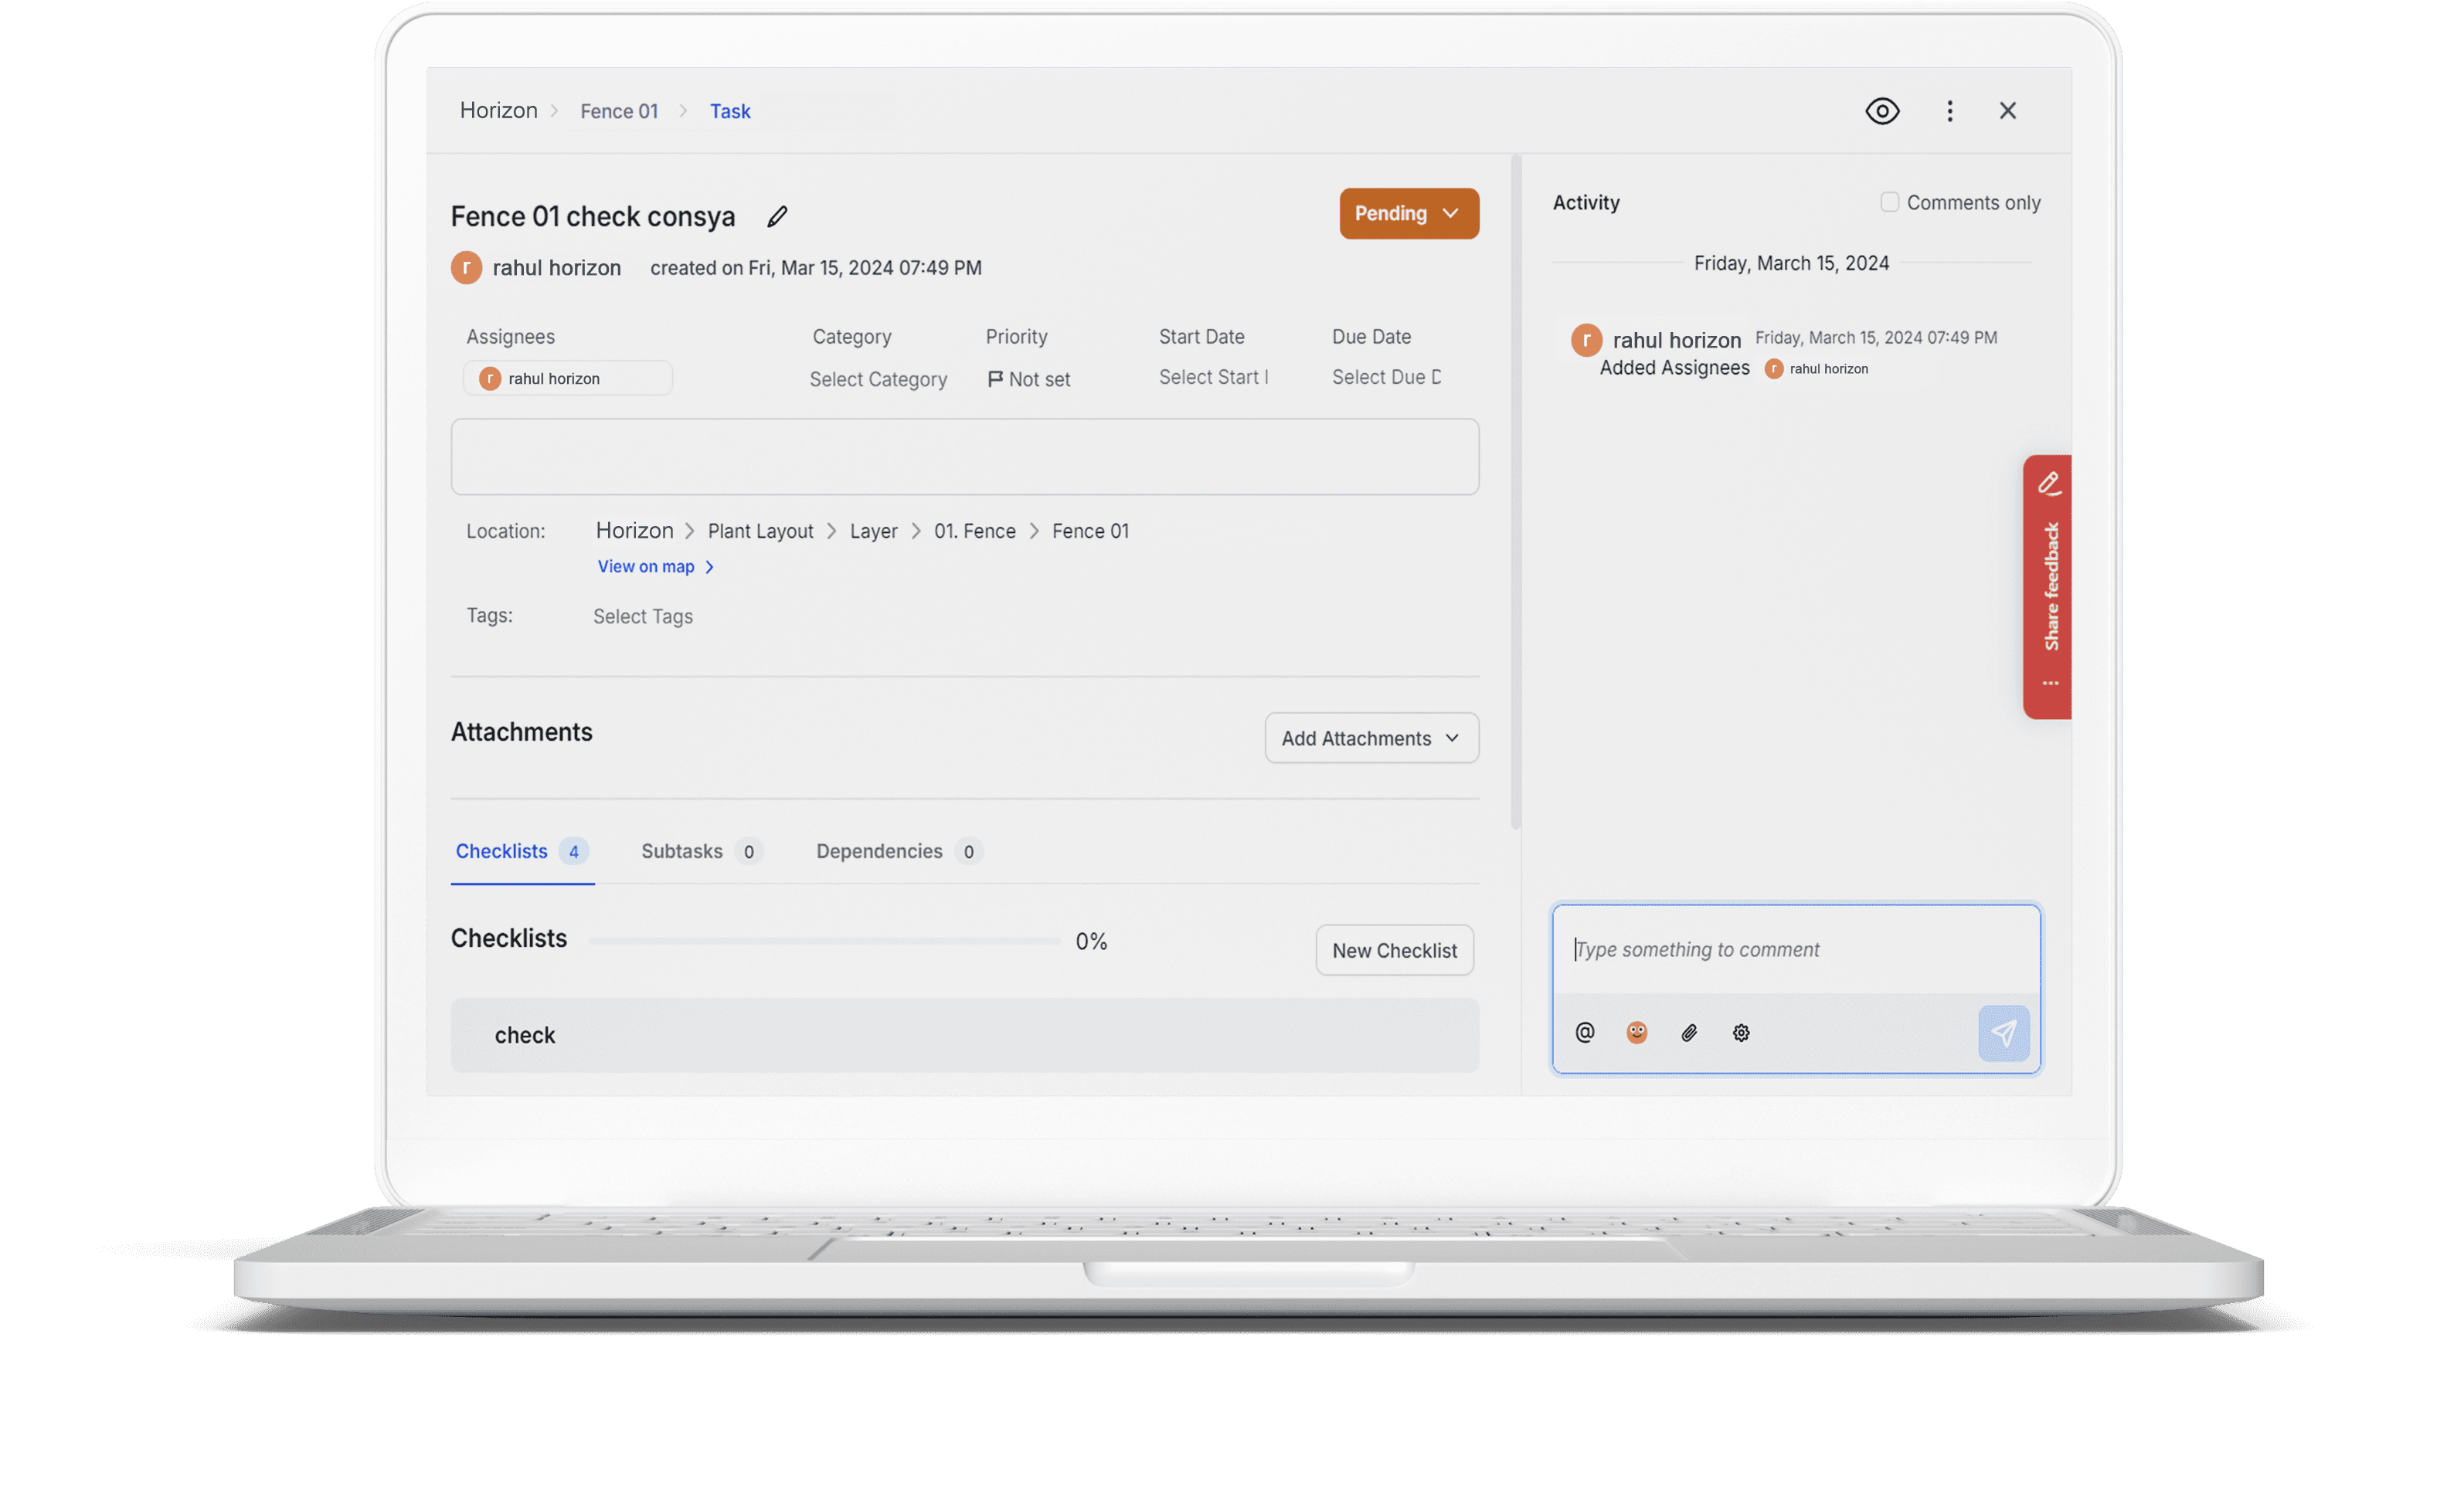Viewport: 2464px width, 1500px height.
Task: Enable the Comments only filter
Action: [x=1890, y=201]
